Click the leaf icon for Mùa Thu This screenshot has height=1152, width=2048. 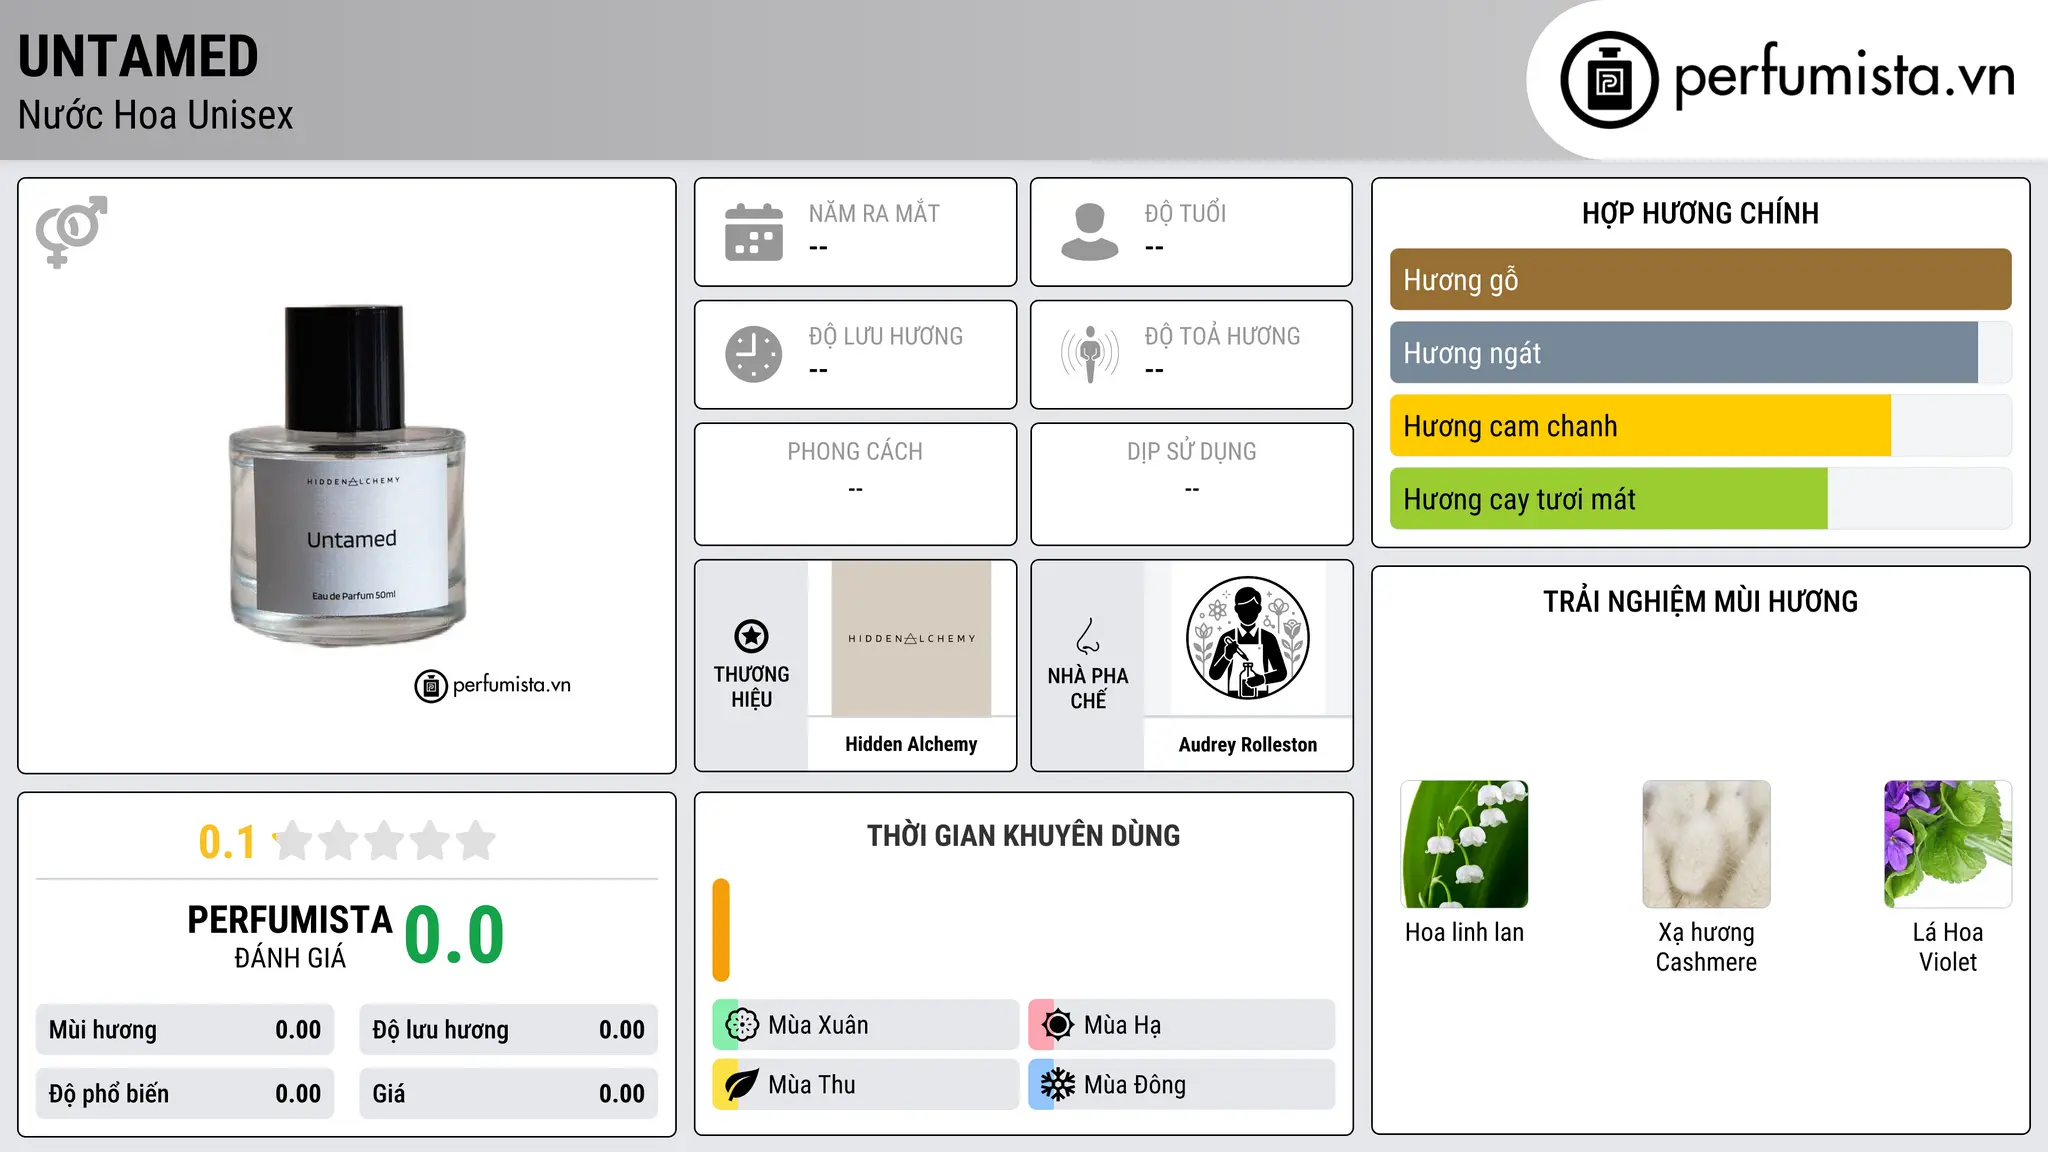[742, 1085]
